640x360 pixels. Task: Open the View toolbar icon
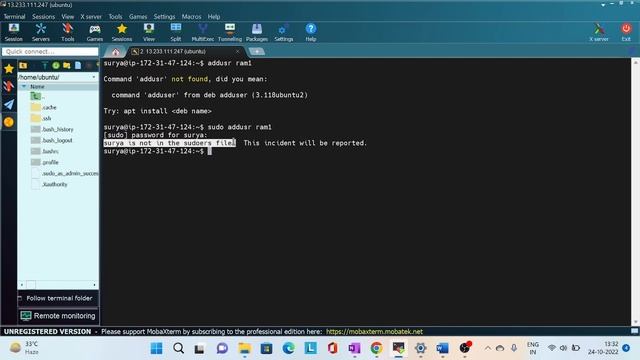[149, 32]
